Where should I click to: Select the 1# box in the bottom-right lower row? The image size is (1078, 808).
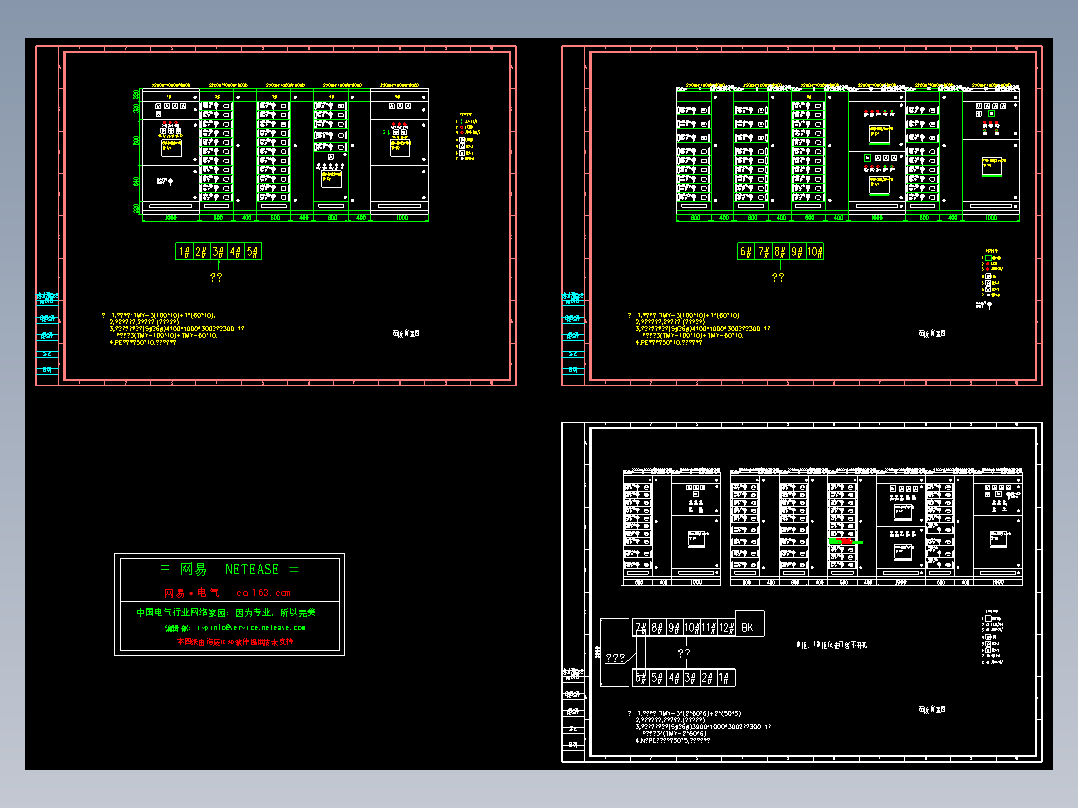[726, 678]
